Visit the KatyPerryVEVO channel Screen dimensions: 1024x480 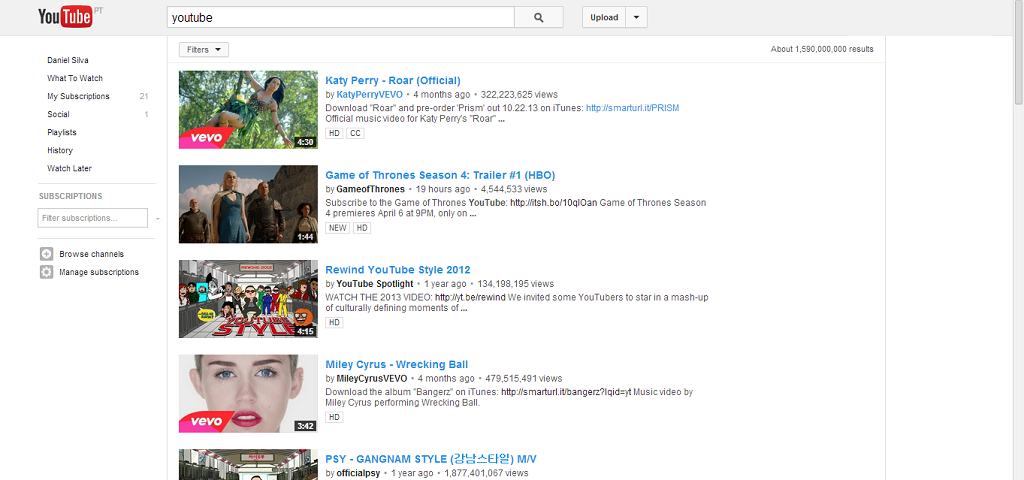[x=370, y=95]
